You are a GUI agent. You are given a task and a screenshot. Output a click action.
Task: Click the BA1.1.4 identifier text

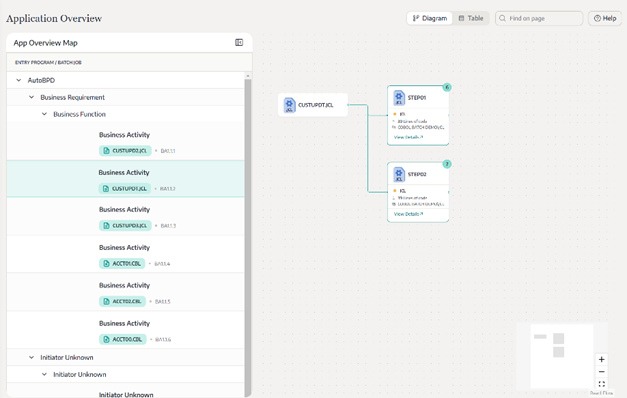pyautogui.click(x=162, y=264)
